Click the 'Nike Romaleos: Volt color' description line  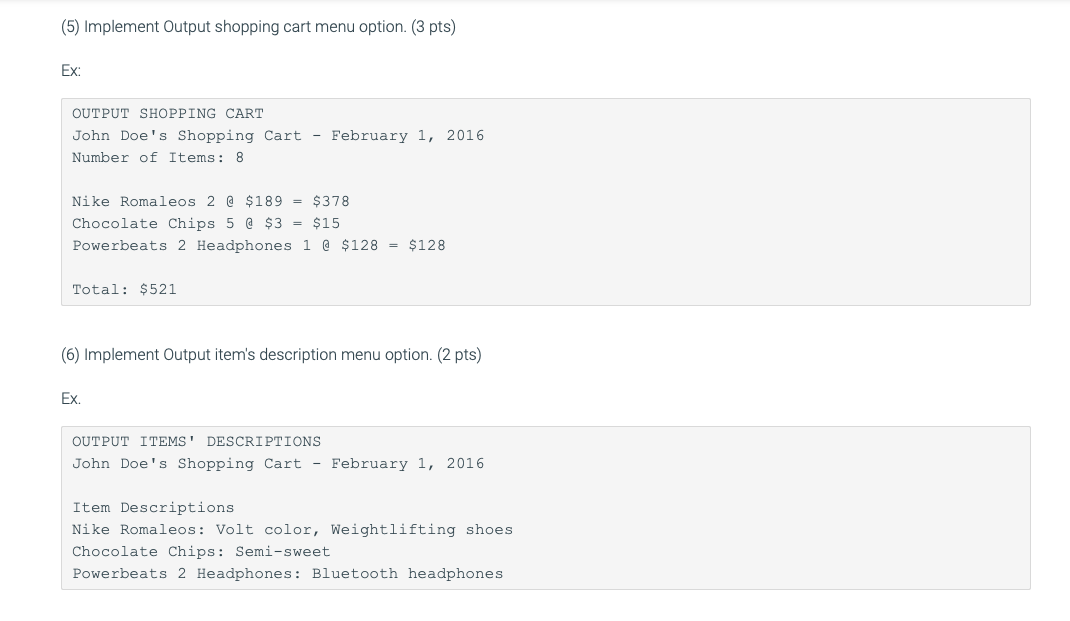pyautogui.click(x=292, y=530)
